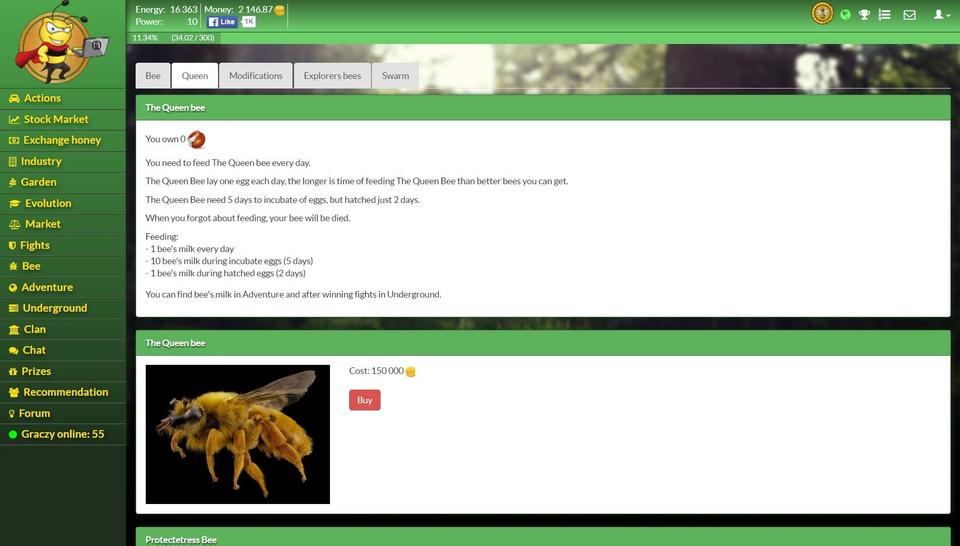Open Garden via its leaf icon
This screenshot has height=546, width=960.
(12, 182)
